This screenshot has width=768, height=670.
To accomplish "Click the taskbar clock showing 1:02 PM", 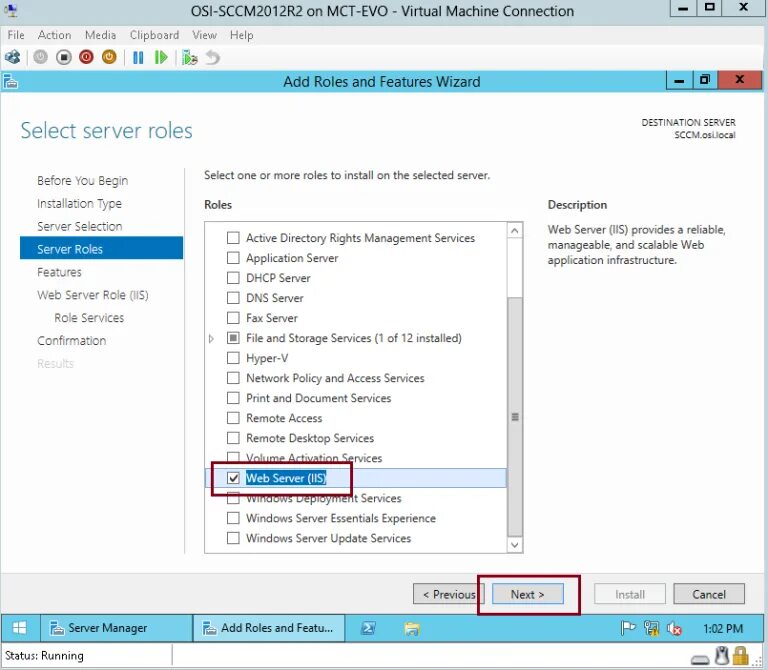I will [723, 628].
